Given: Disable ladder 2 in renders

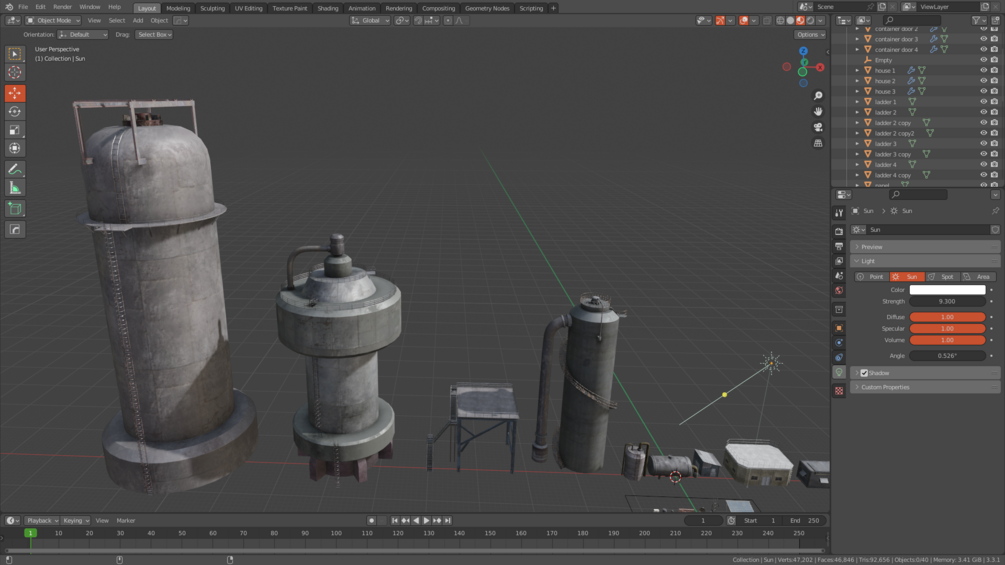Looking at the screenshot, I should 994,112.
